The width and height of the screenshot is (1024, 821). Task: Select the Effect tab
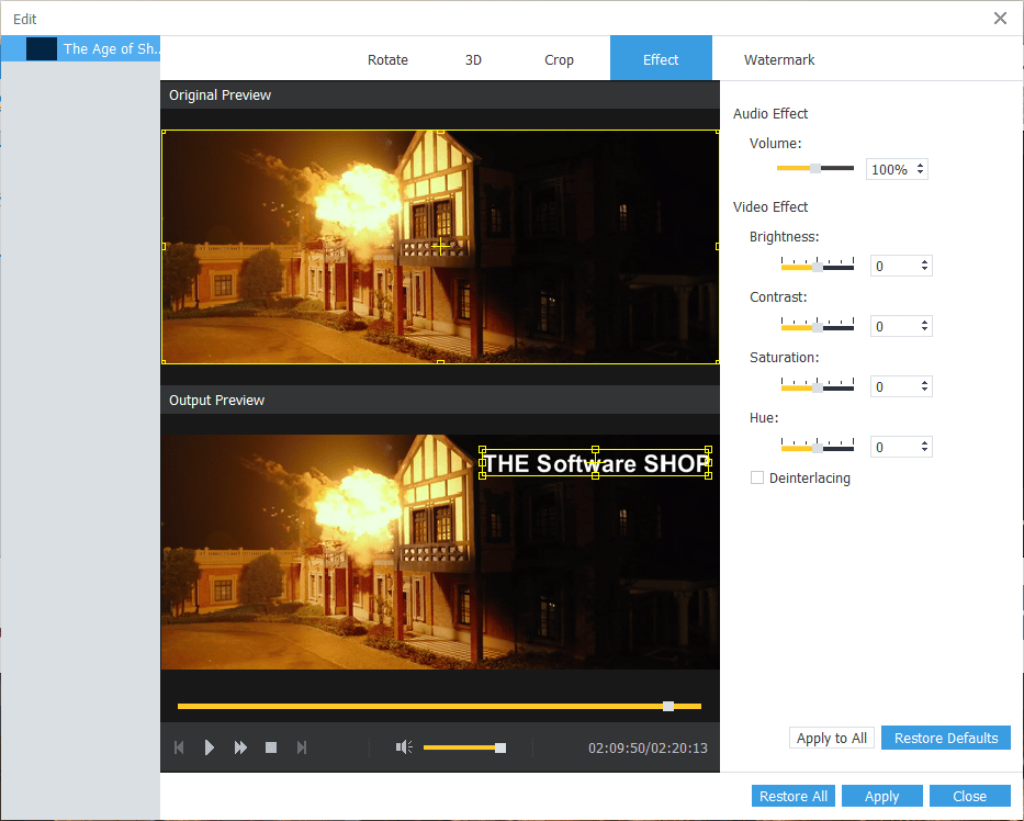(x=661, y=58)
